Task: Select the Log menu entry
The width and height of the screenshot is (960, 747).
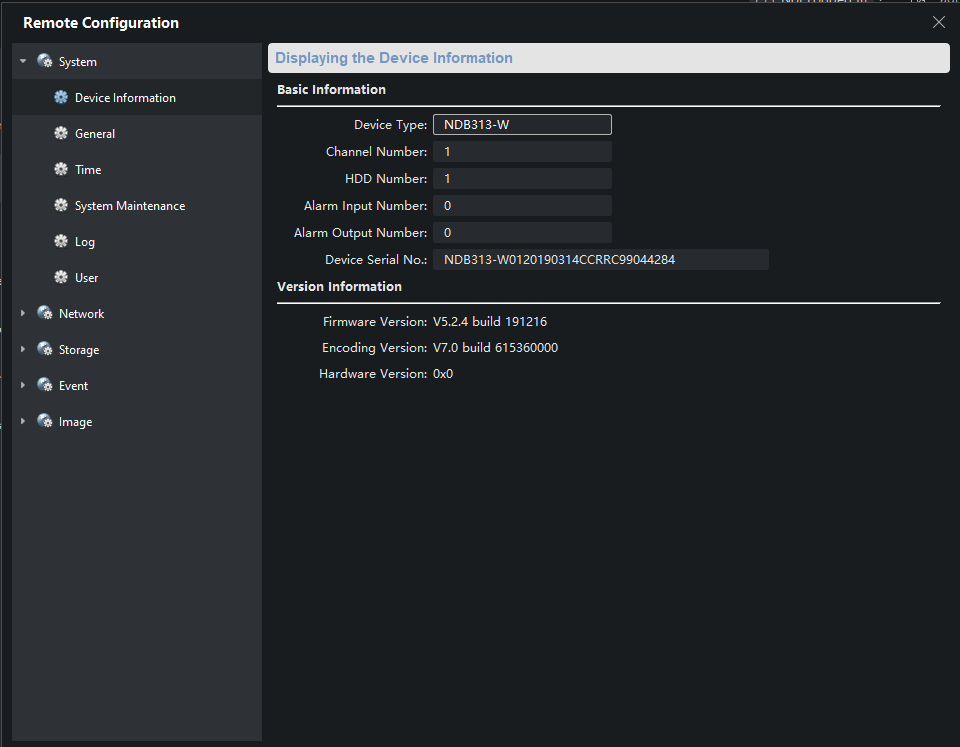Action: click(85, 242)
